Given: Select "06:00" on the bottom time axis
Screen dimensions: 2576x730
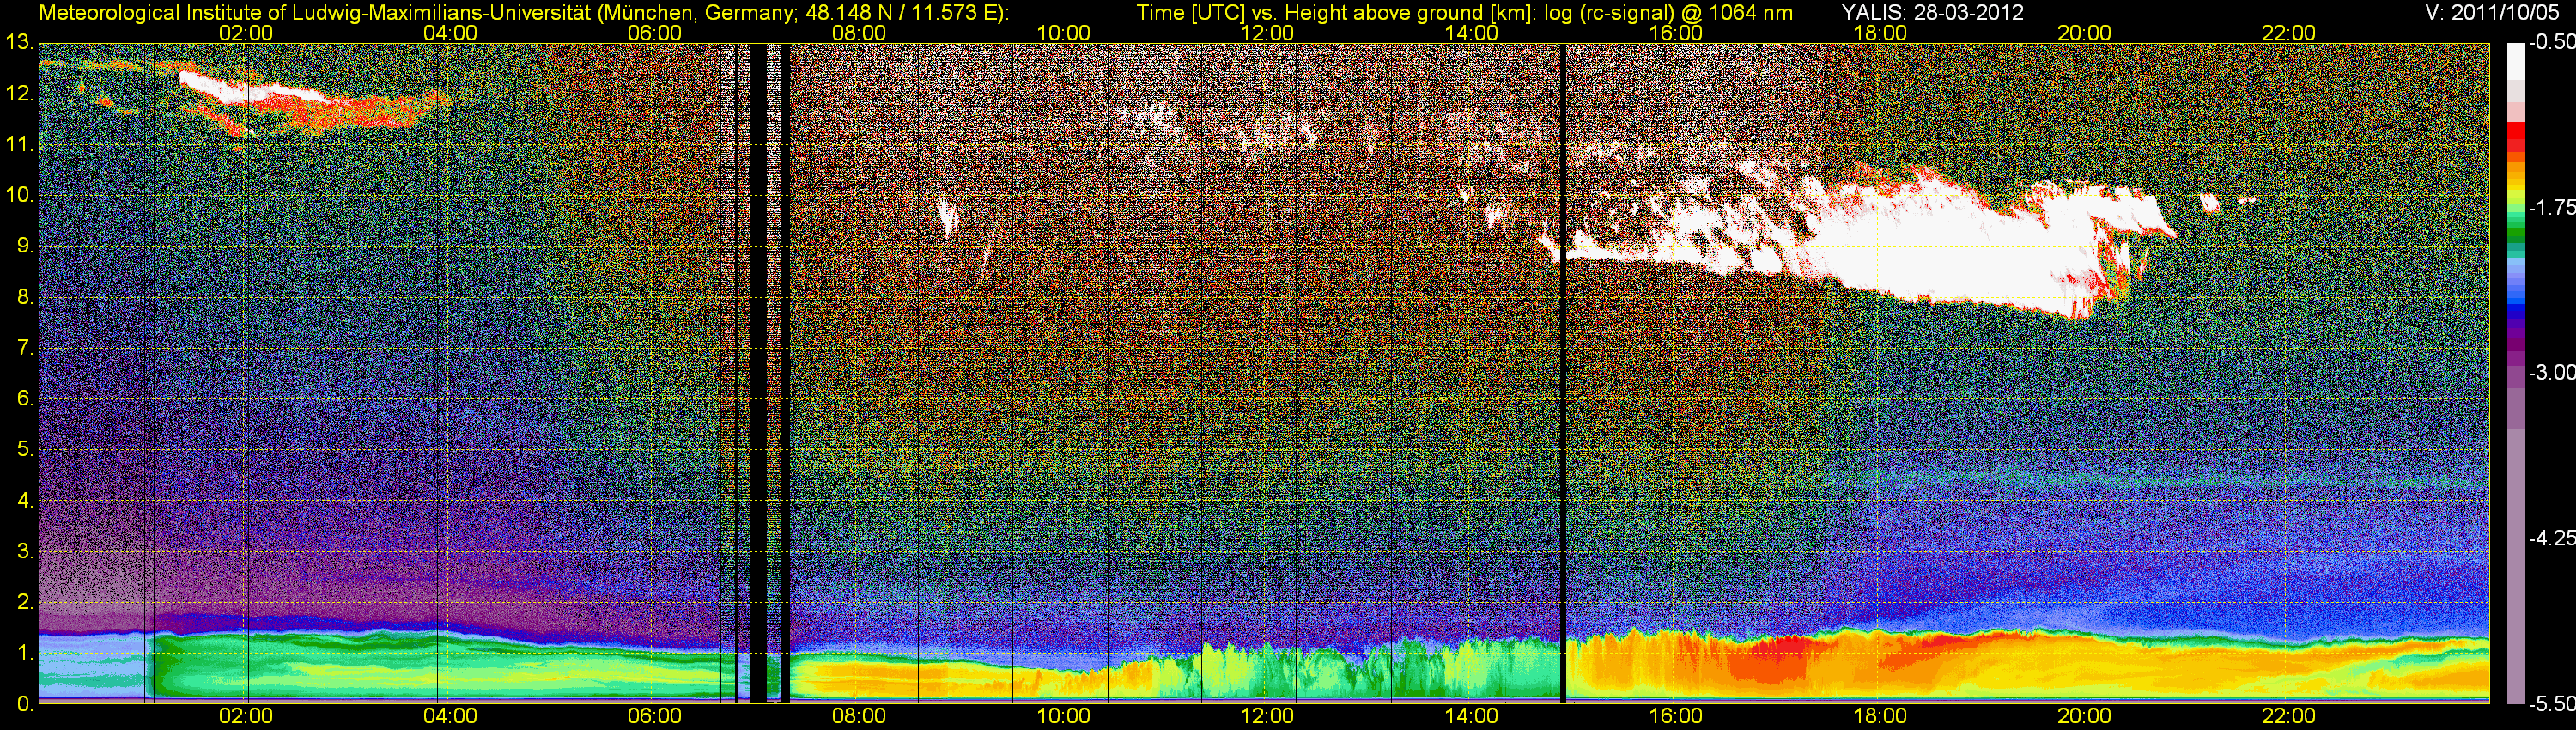Looking at the screenshot, I should click(x=655, y=716).
